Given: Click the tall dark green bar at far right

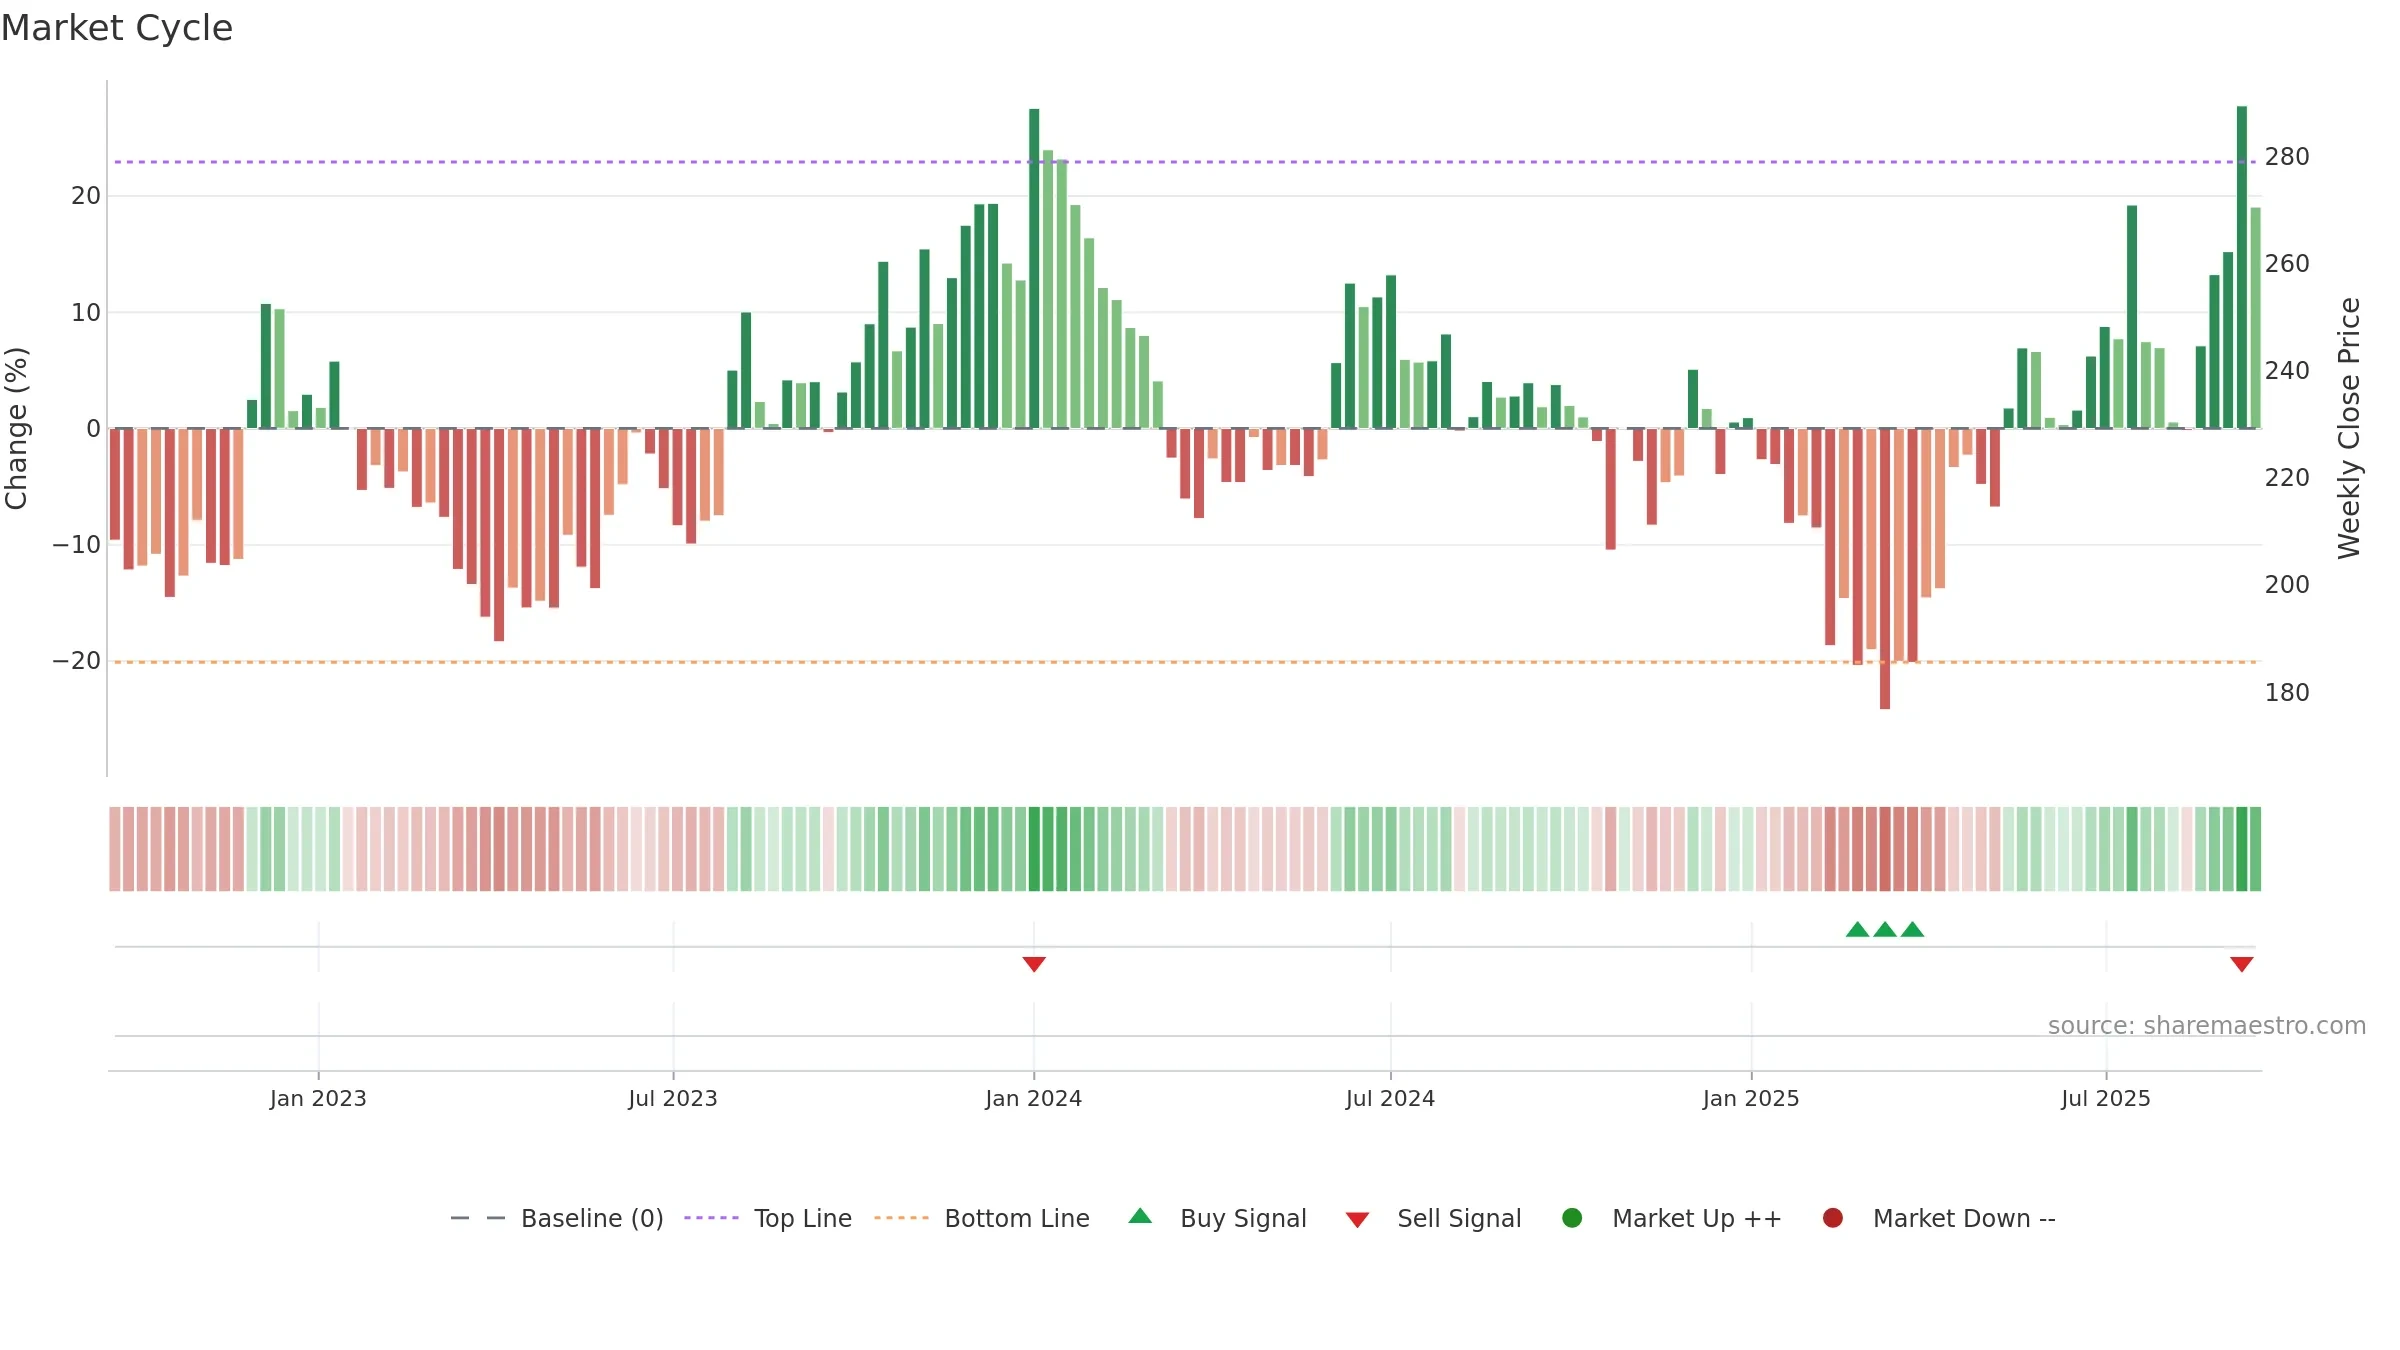Looking at the screenshot, I should click(2242, 267).
